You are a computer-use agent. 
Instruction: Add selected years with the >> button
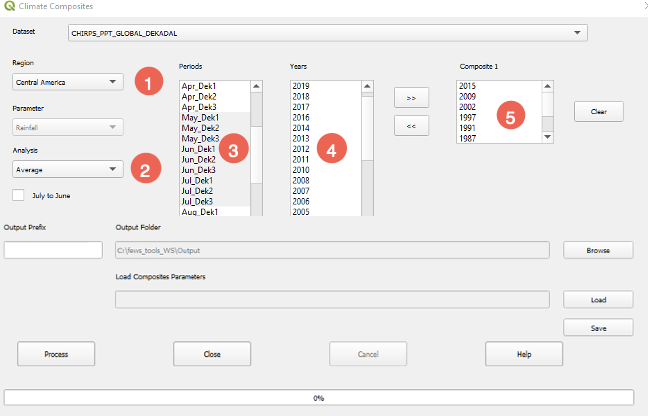click(x=410, y=98)
